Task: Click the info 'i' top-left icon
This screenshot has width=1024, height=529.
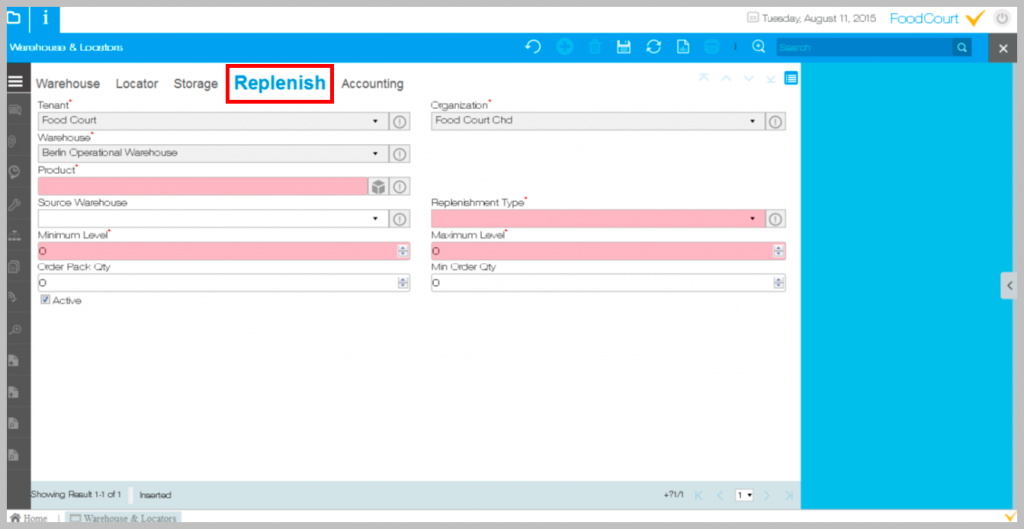Action: [45, 18]
